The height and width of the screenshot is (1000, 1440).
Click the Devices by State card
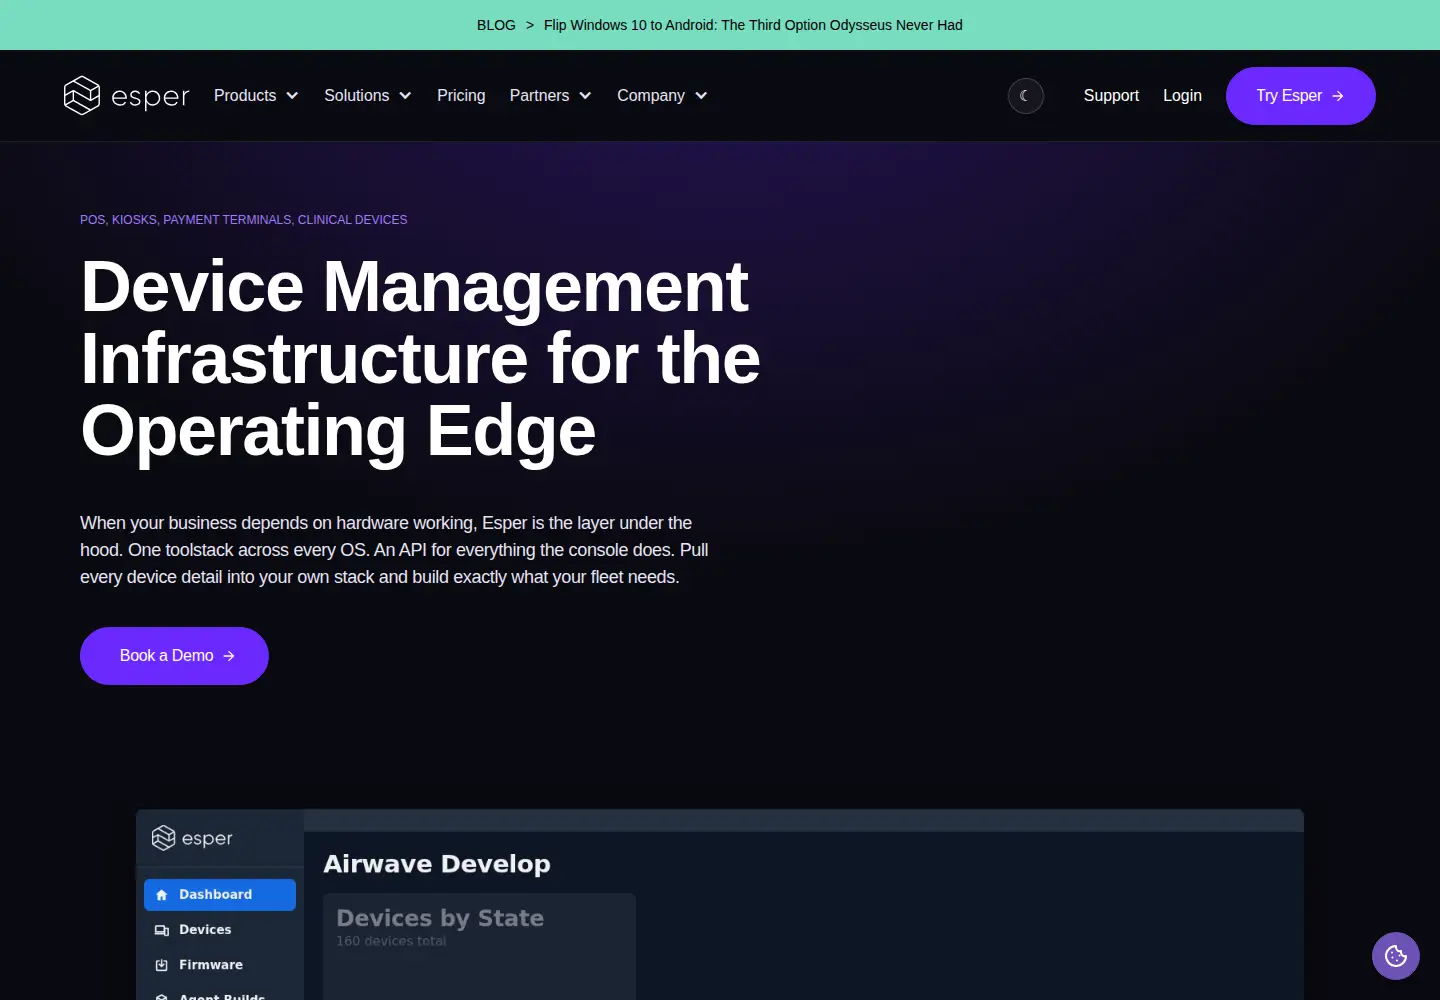pyautogui.click(x=479, y=946)
